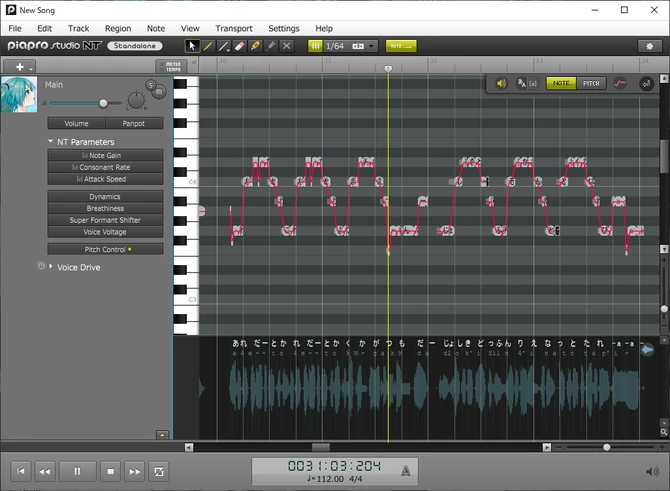
Task: Select the Eraser tool
Action: (239, 46)
